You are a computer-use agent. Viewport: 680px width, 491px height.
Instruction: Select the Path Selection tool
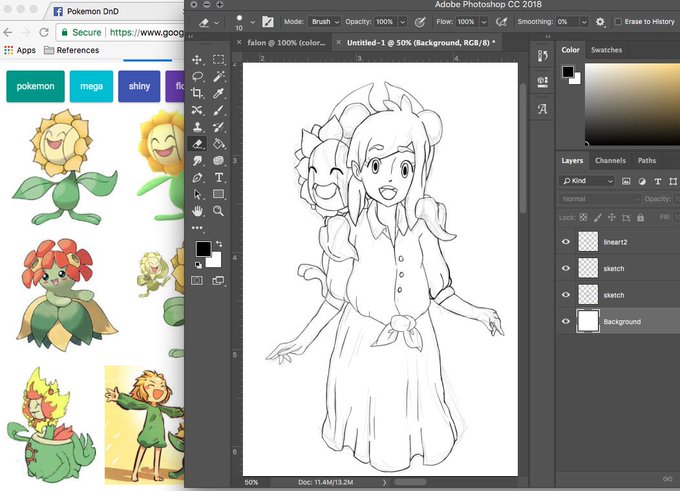[197, 194]
